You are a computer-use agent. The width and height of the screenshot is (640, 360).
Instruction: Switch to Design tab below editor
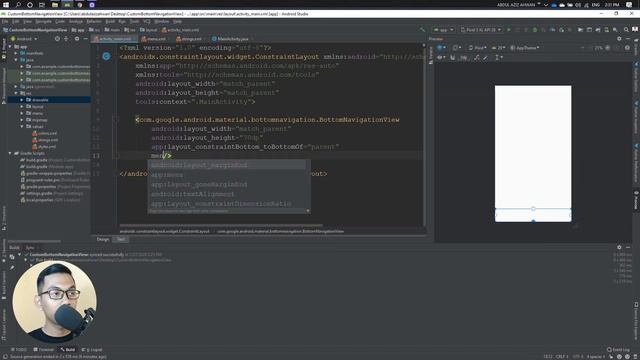[x=103, y=239]
